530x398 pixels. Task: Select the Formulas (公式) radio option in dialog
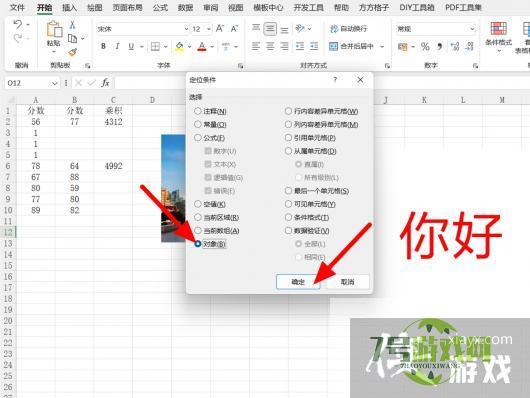click(x=198, y=138)
